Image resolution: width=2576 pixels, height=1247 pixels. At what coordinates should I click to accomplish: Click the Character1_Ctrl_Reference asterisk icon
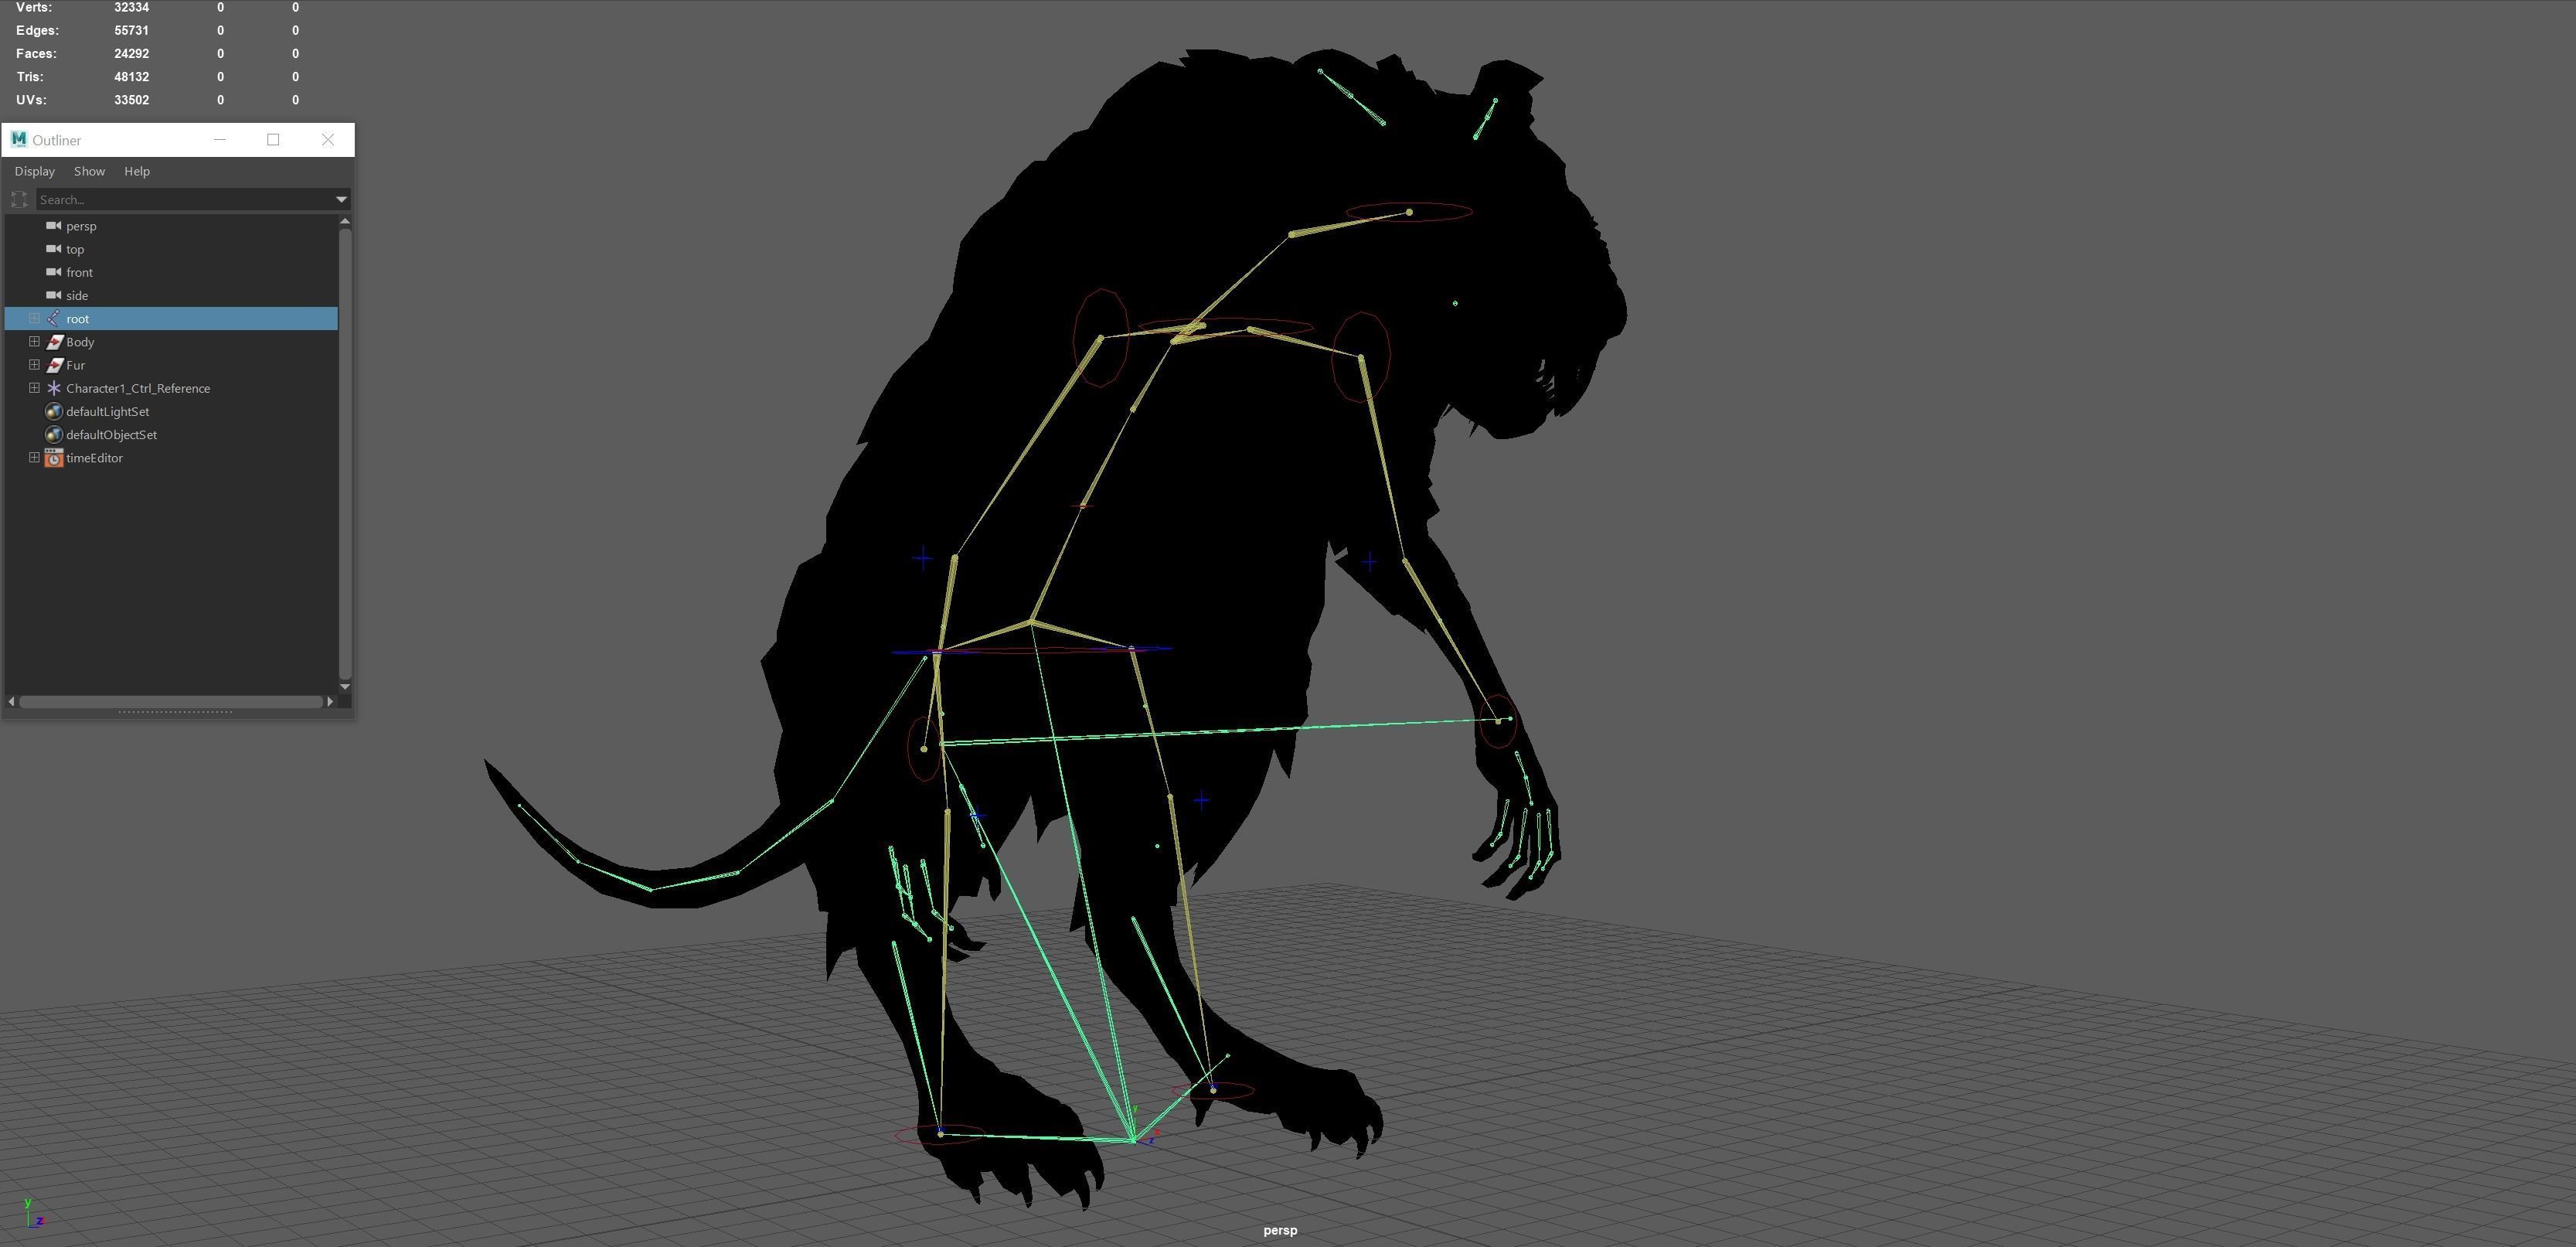click(54, 388)
